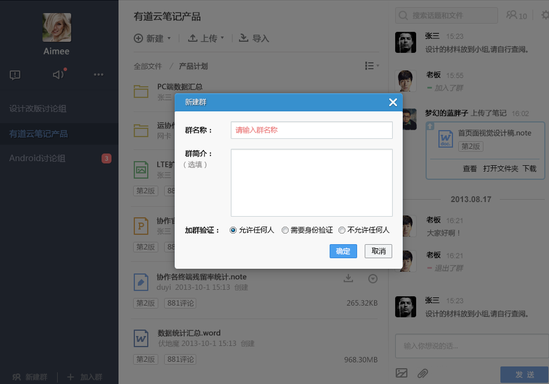Open the list view mode dropdown
The height and width of the screenshot is (384, 549).
[x=371, y=66]
